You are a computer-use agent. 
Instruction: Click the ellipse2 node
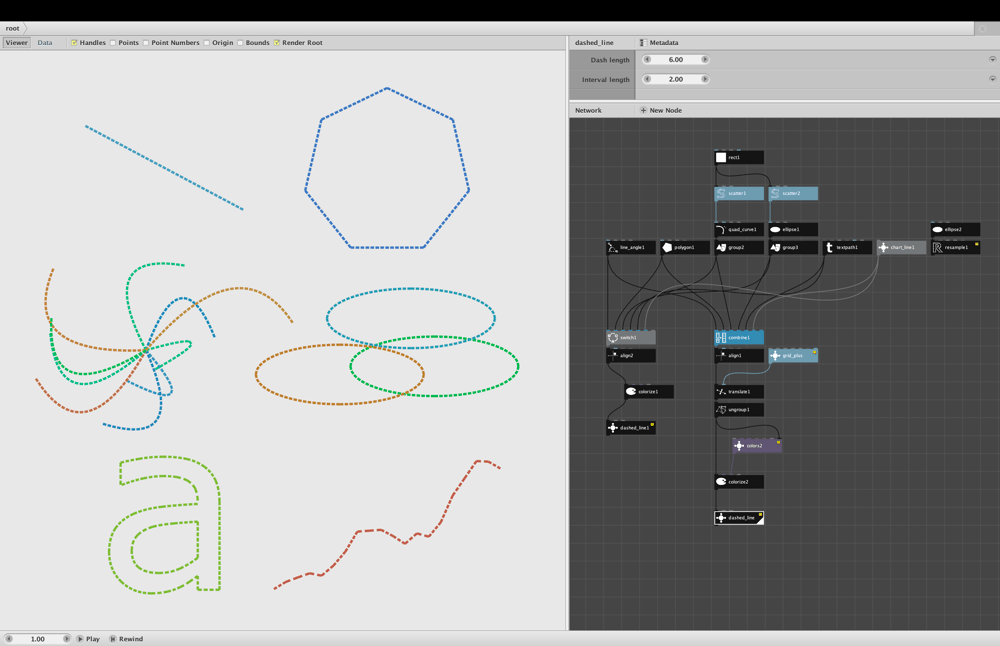(955, 230)
